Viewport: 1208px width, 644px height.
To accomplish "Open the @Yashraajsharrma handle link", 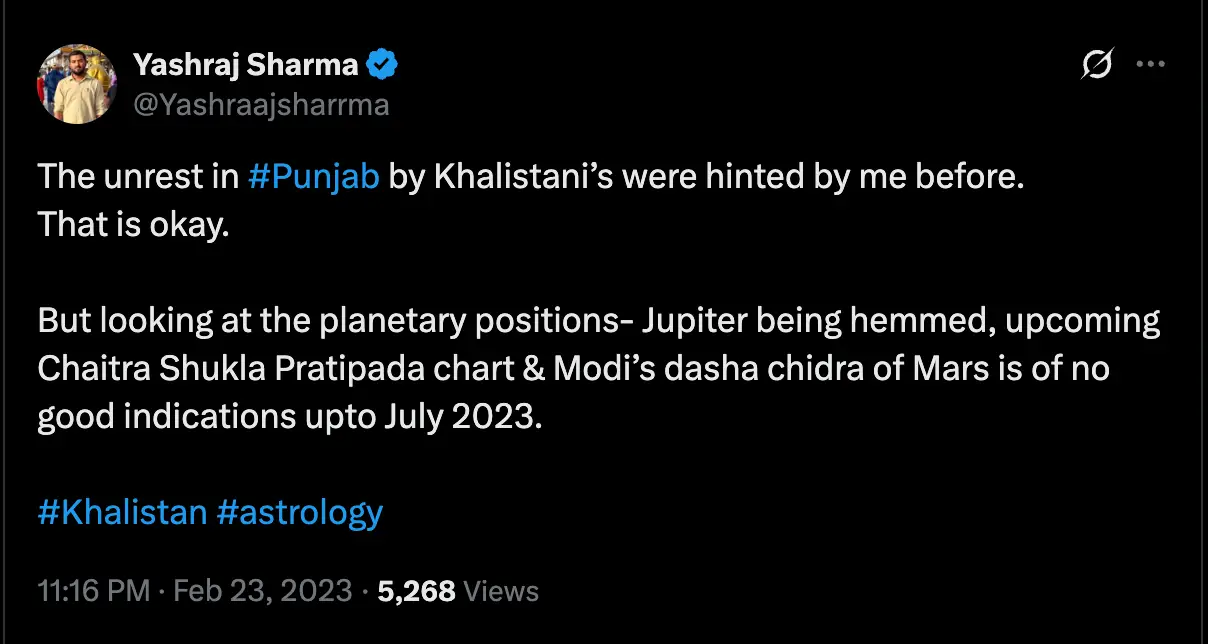I will coord(260,104).
